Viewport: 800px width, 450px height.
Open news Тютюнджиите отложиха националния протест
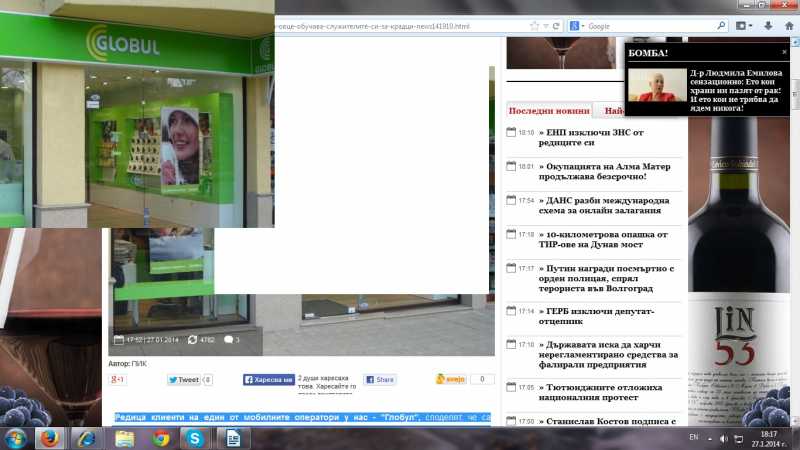coord(600,392)
